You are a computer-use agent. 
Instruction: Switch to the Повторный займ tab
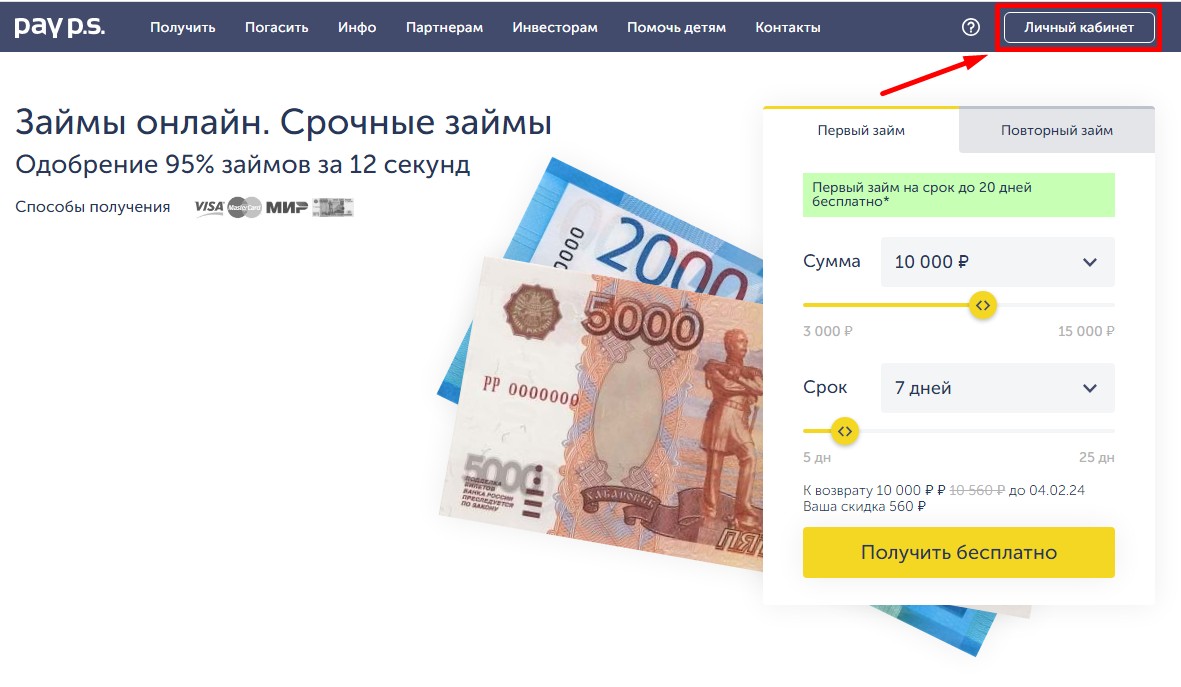1057,130
